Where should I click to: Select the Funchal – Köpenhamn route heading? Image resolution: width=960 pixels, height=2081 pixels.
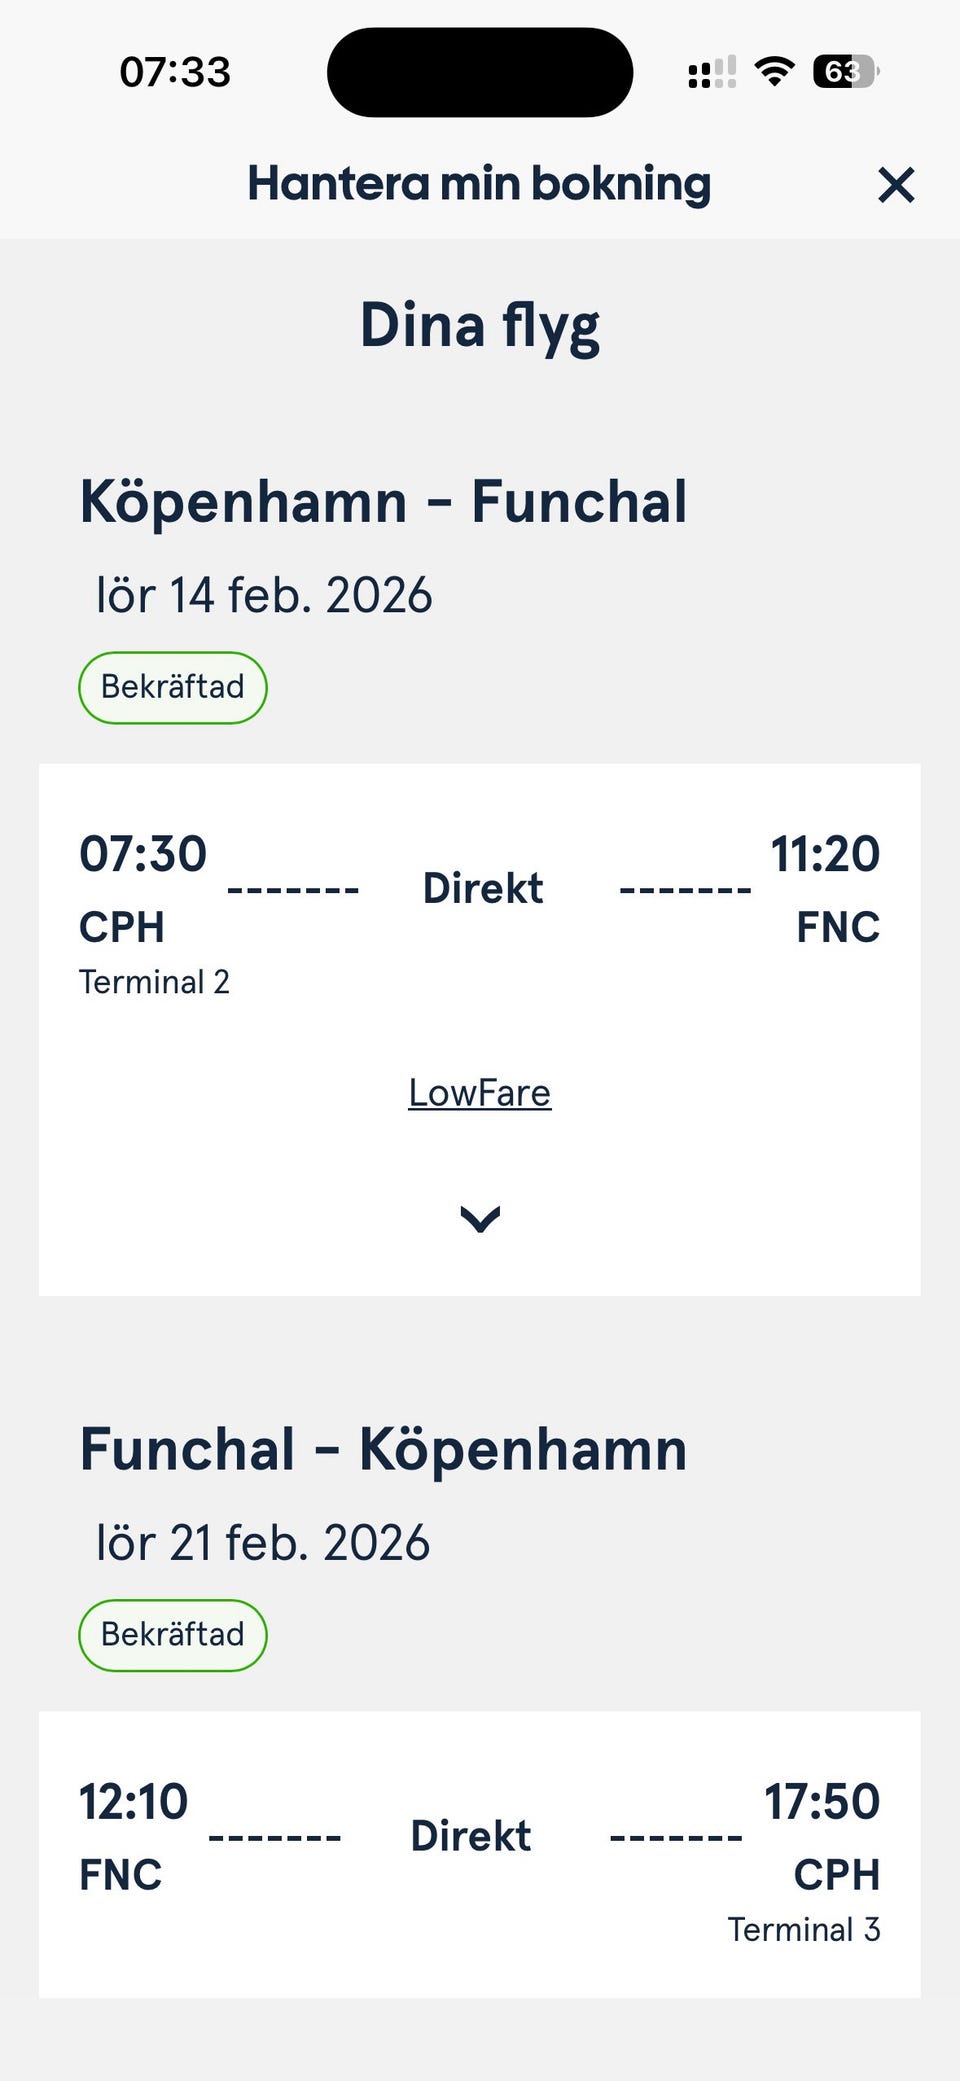click(x=383, y=1450)
